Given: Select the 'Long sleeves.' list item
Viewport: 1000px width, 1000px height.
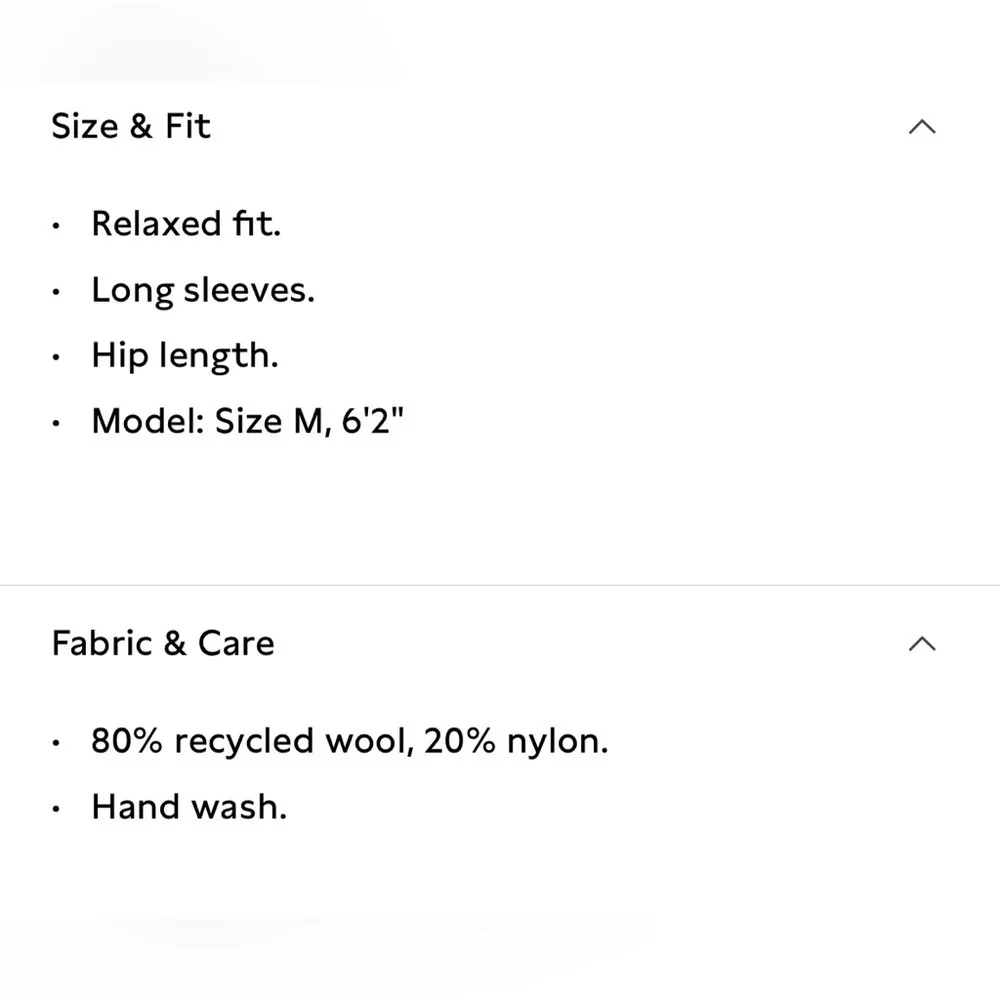Looking at the screenshot, I should pos(203,291).
